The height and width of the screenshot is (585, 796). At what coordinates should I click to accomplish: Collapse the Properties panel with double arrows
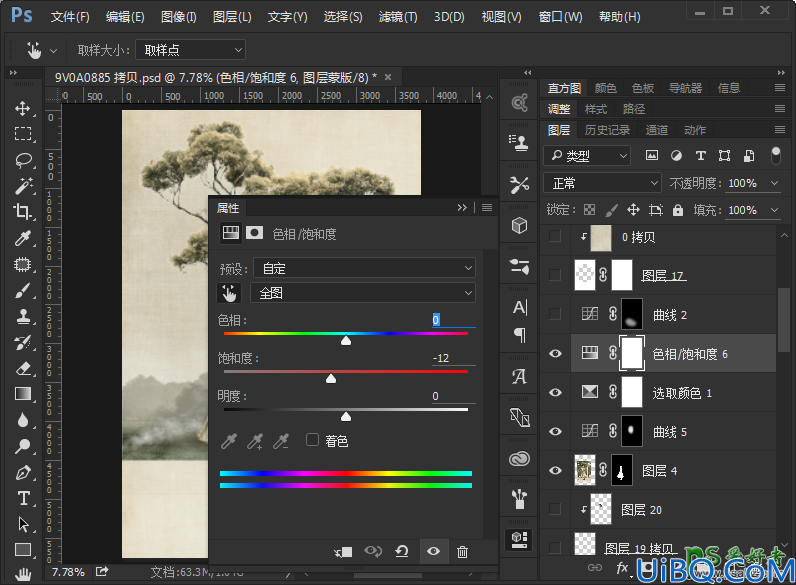coord(461,207)
